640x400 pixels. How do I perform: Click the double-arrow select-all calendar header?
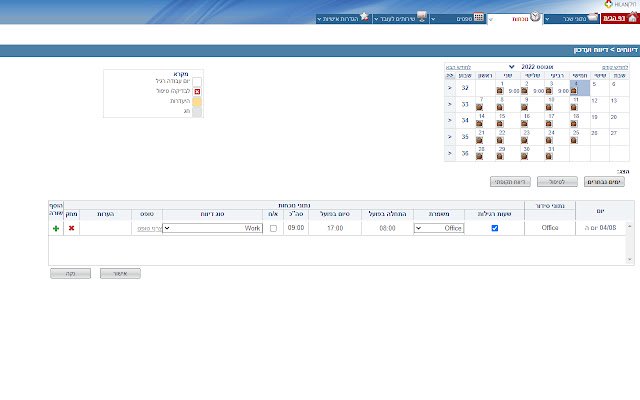click(450, 76)
